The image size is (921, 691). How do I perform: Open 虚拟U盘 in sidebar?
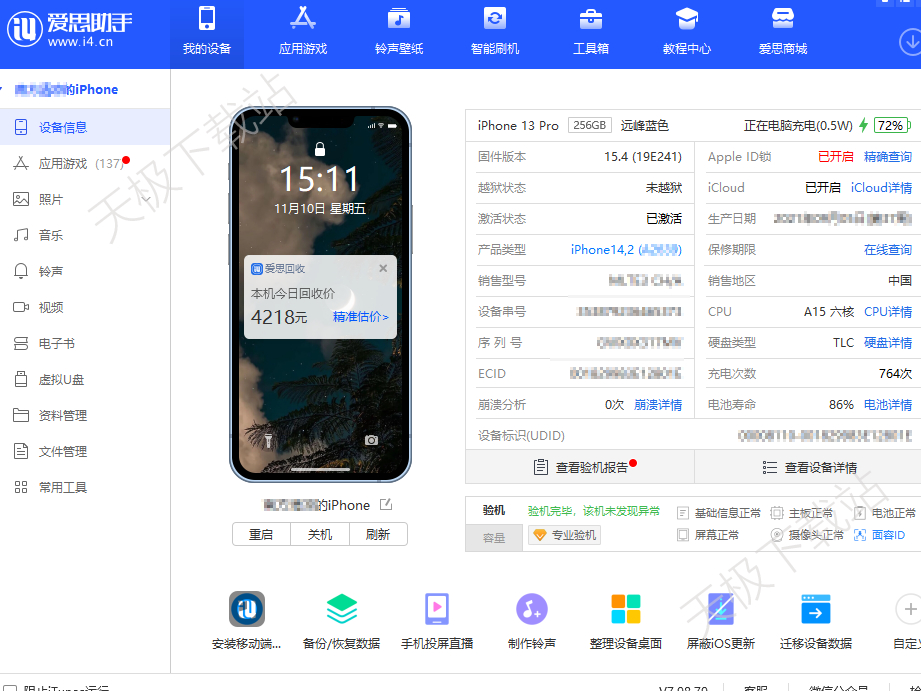coord(85,379)
